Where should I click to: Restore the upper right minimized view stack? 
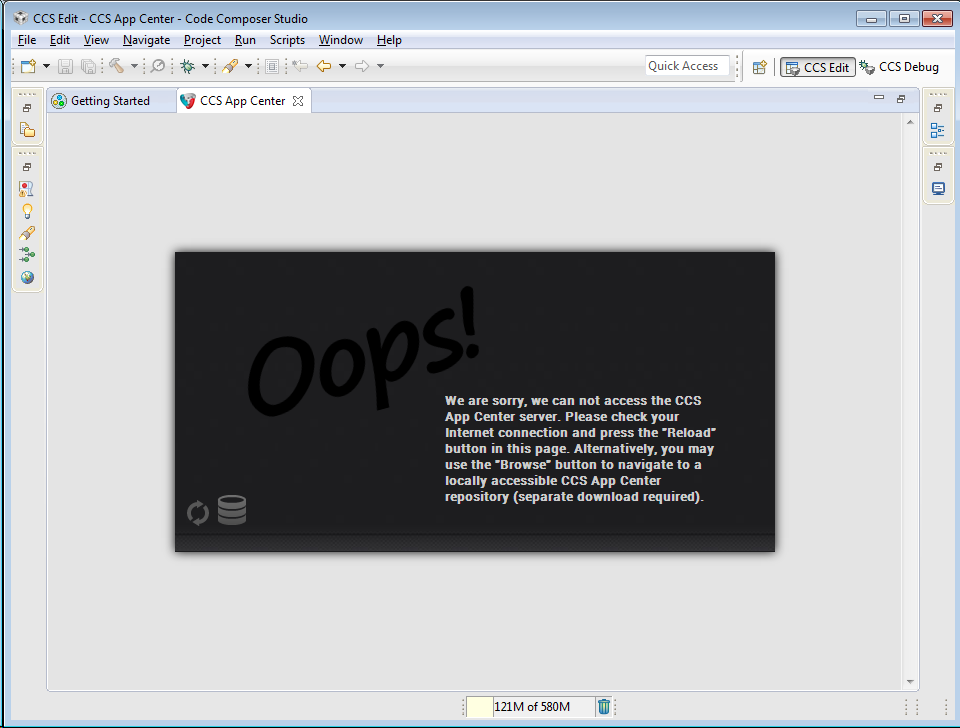(938, 108)
